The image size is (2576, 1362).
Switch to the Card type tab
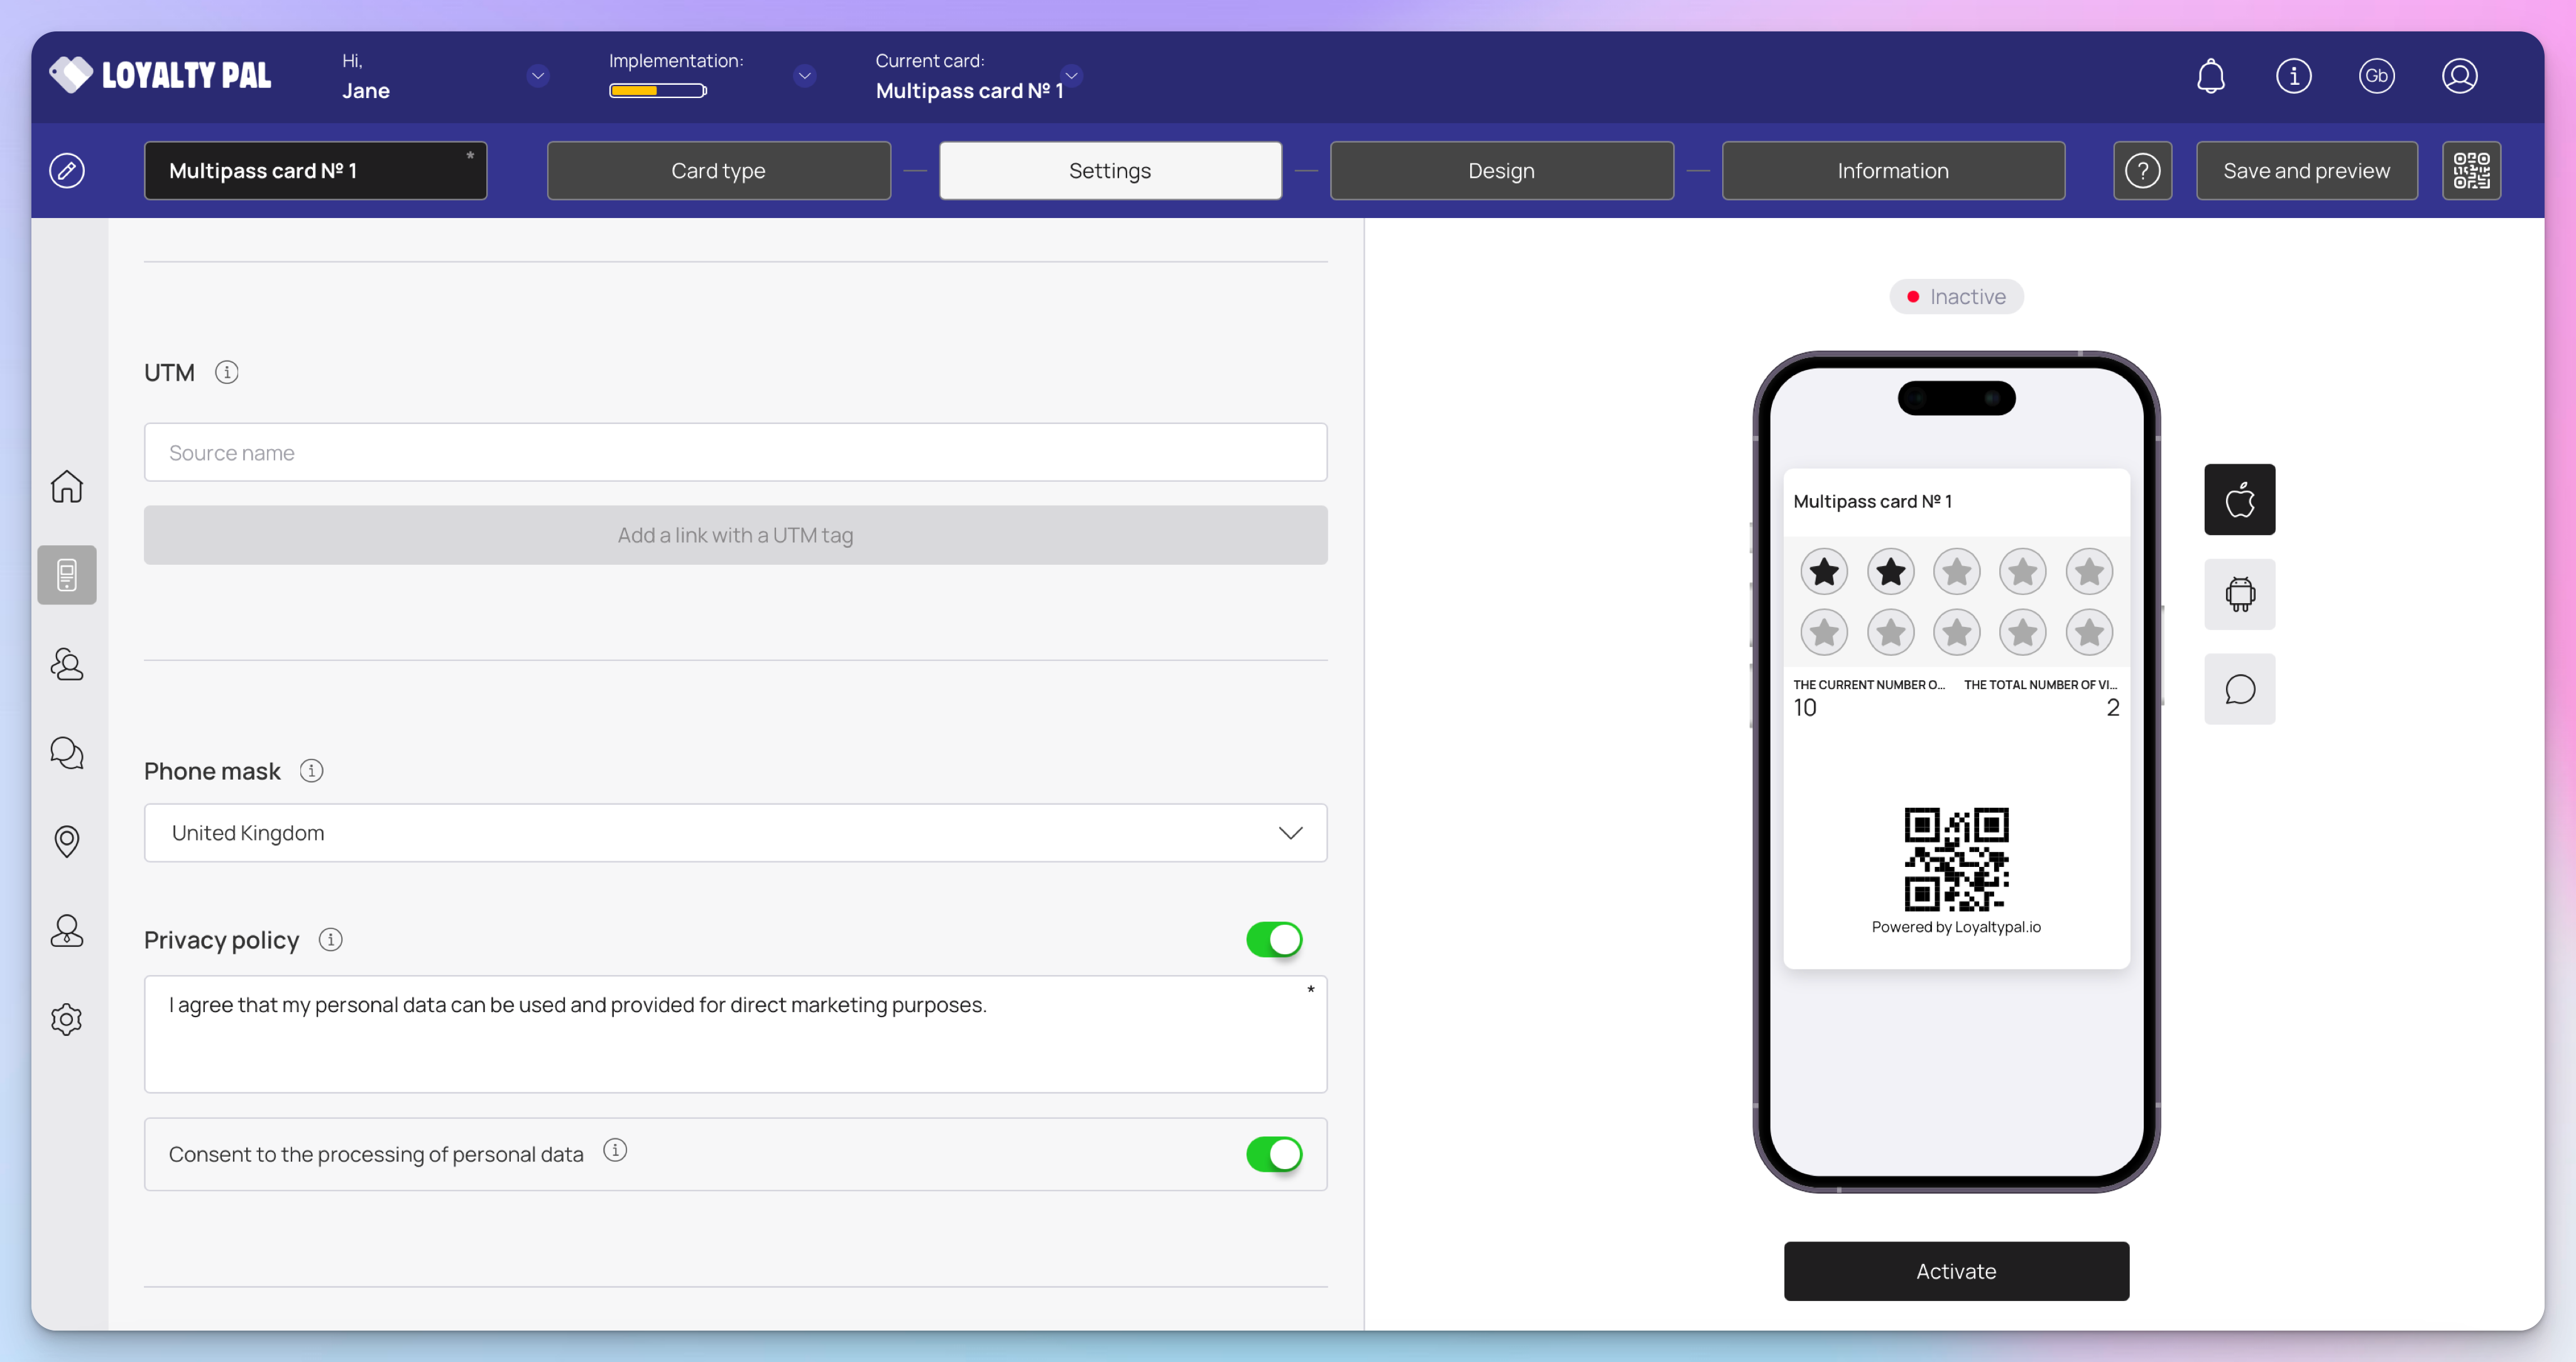[x=718, y=170]
